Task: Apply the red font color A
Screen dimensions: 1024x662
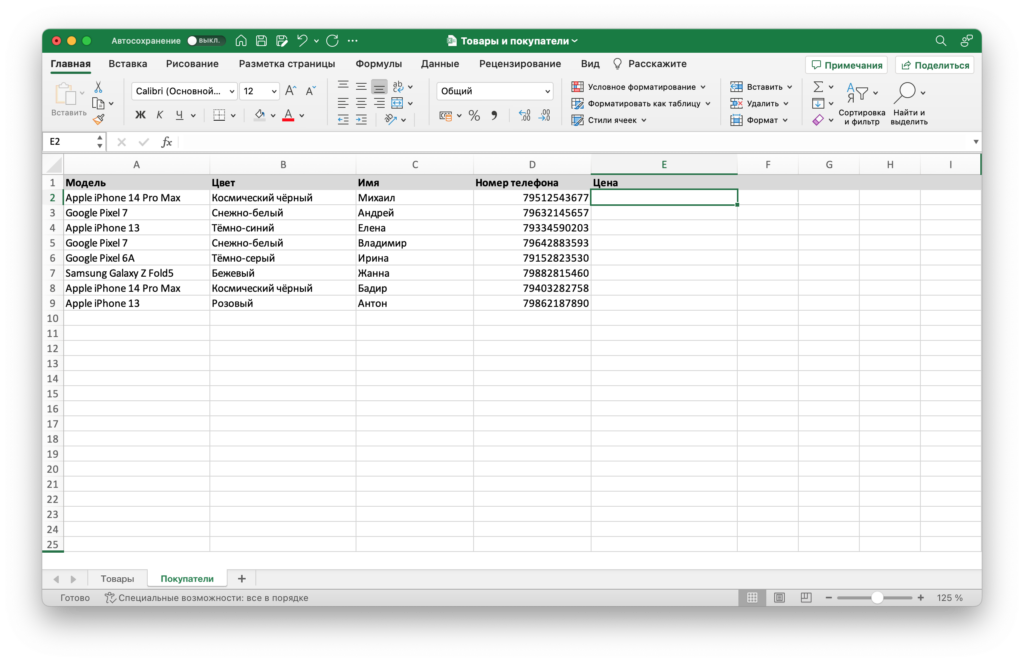Action: (x=288, y=116)
